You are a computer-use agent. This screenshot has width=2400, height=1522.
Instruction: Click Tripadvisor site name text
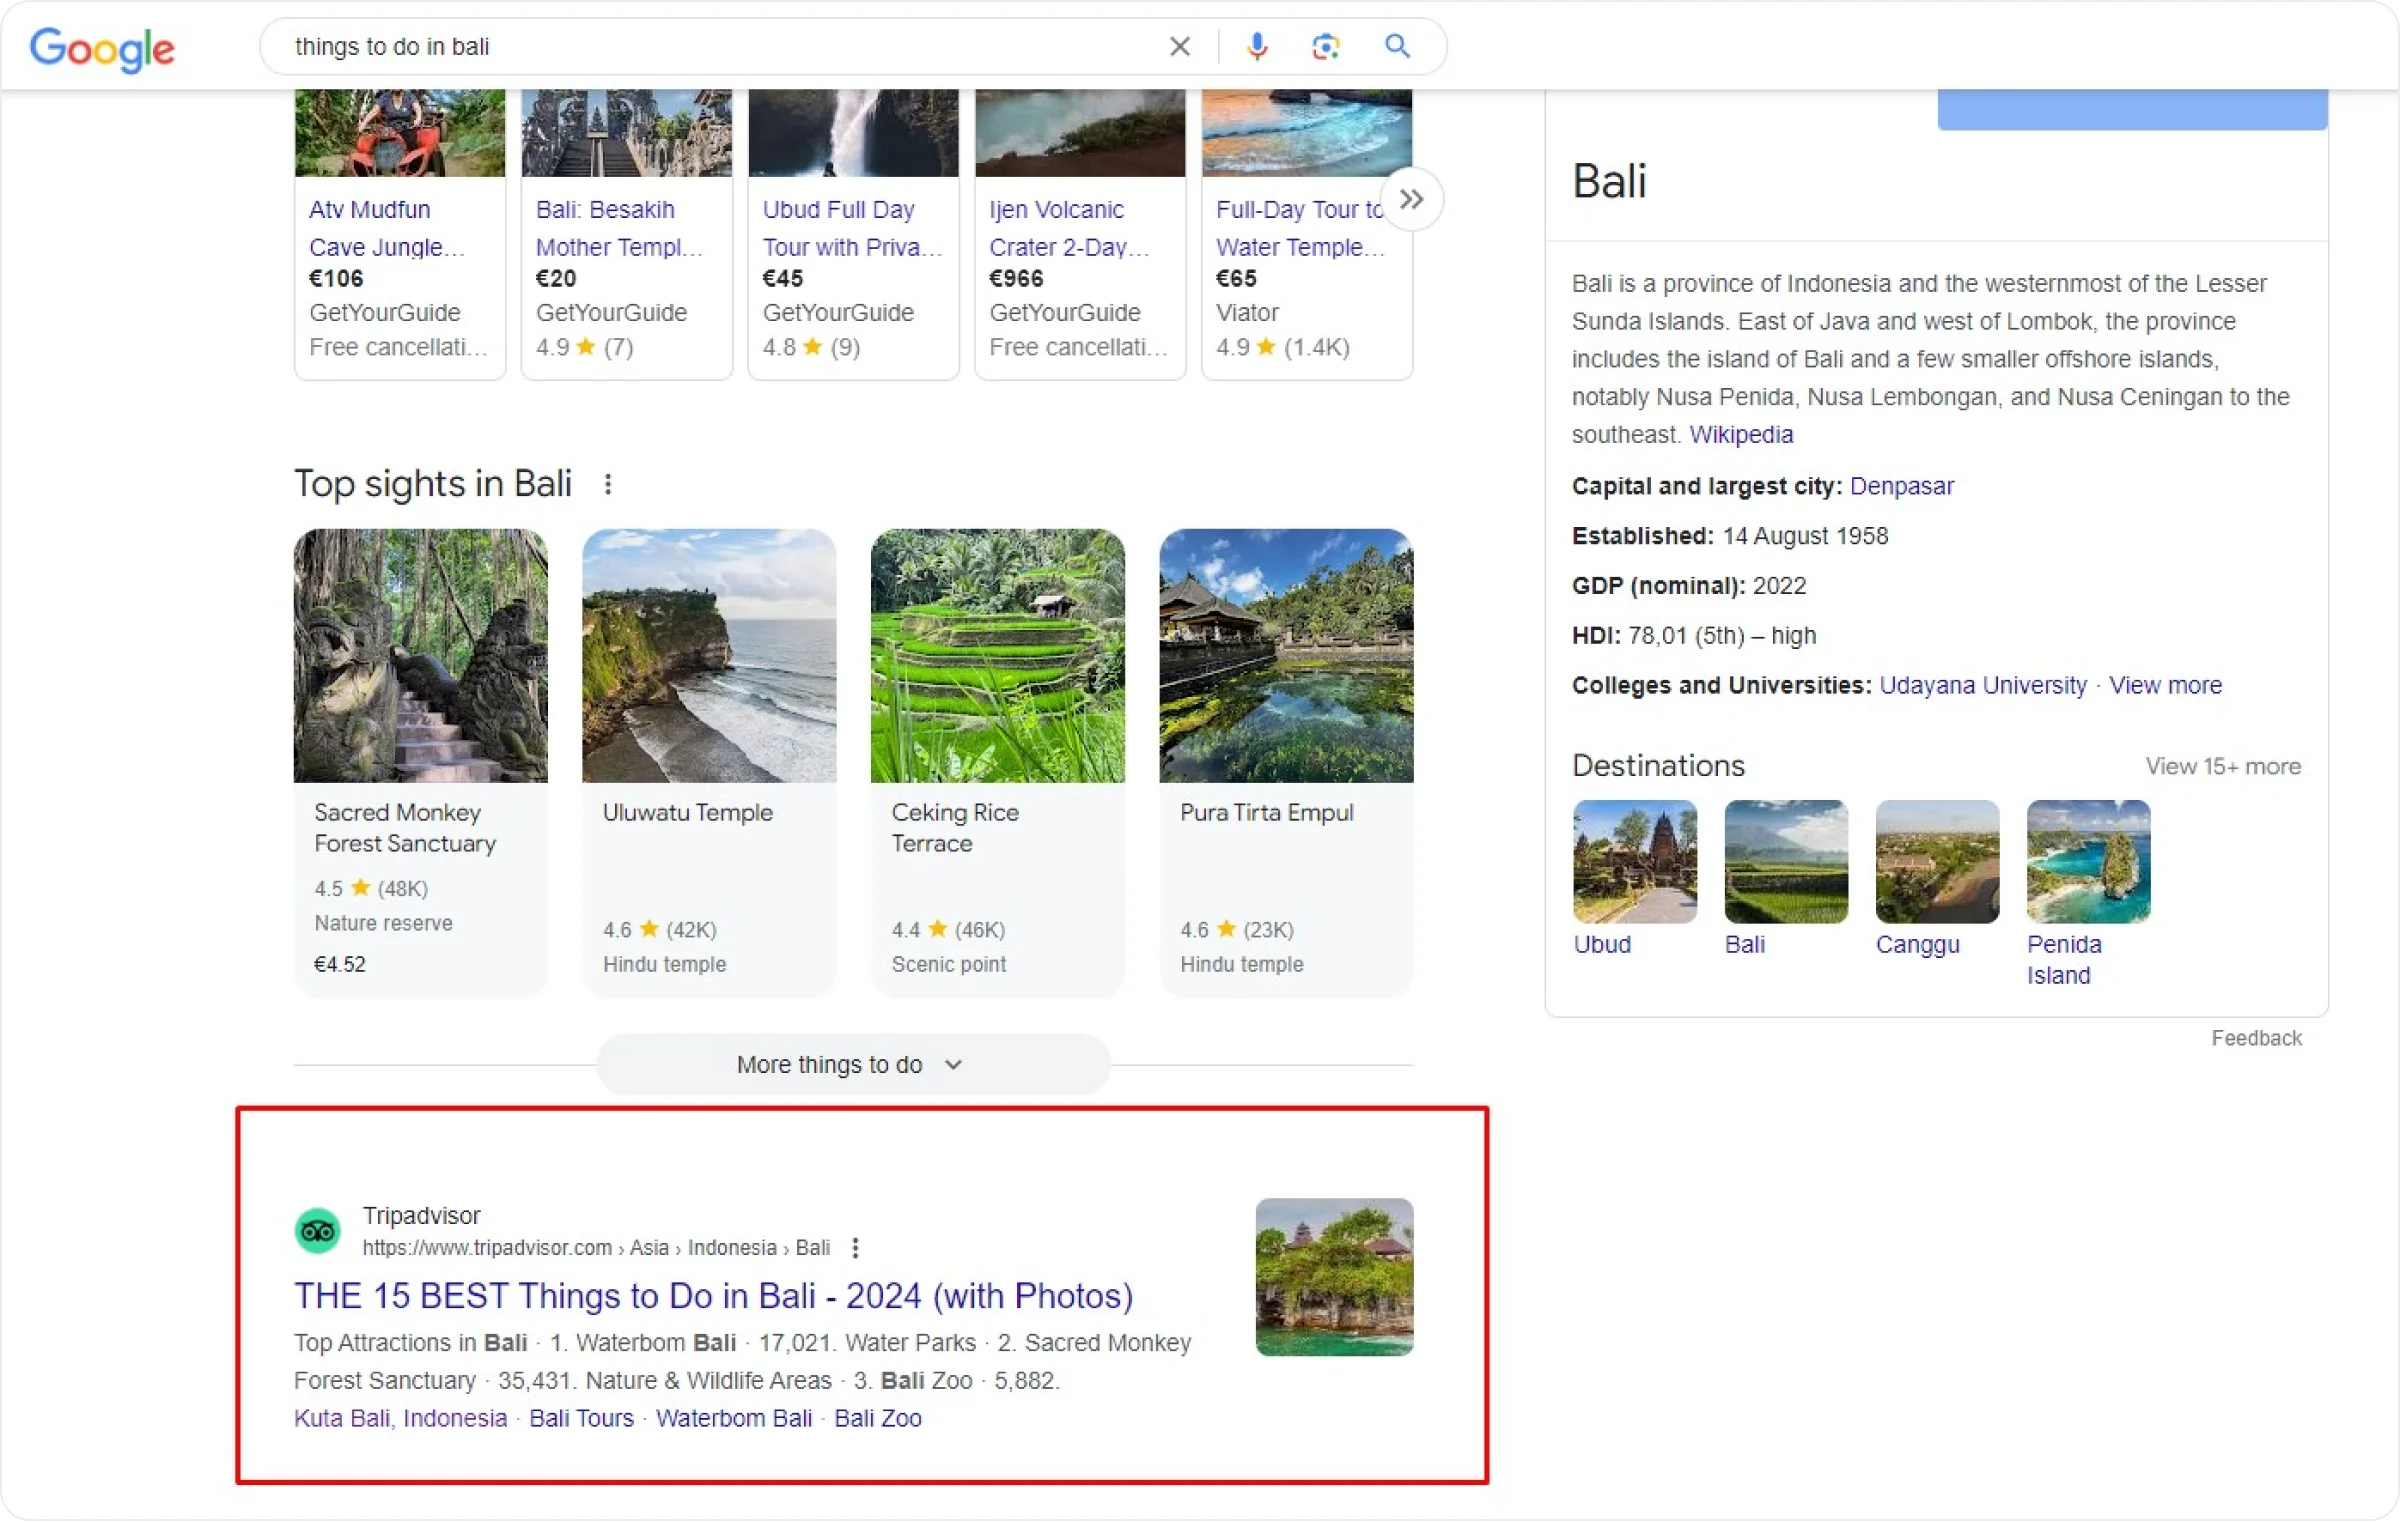tap(421, 1216)
